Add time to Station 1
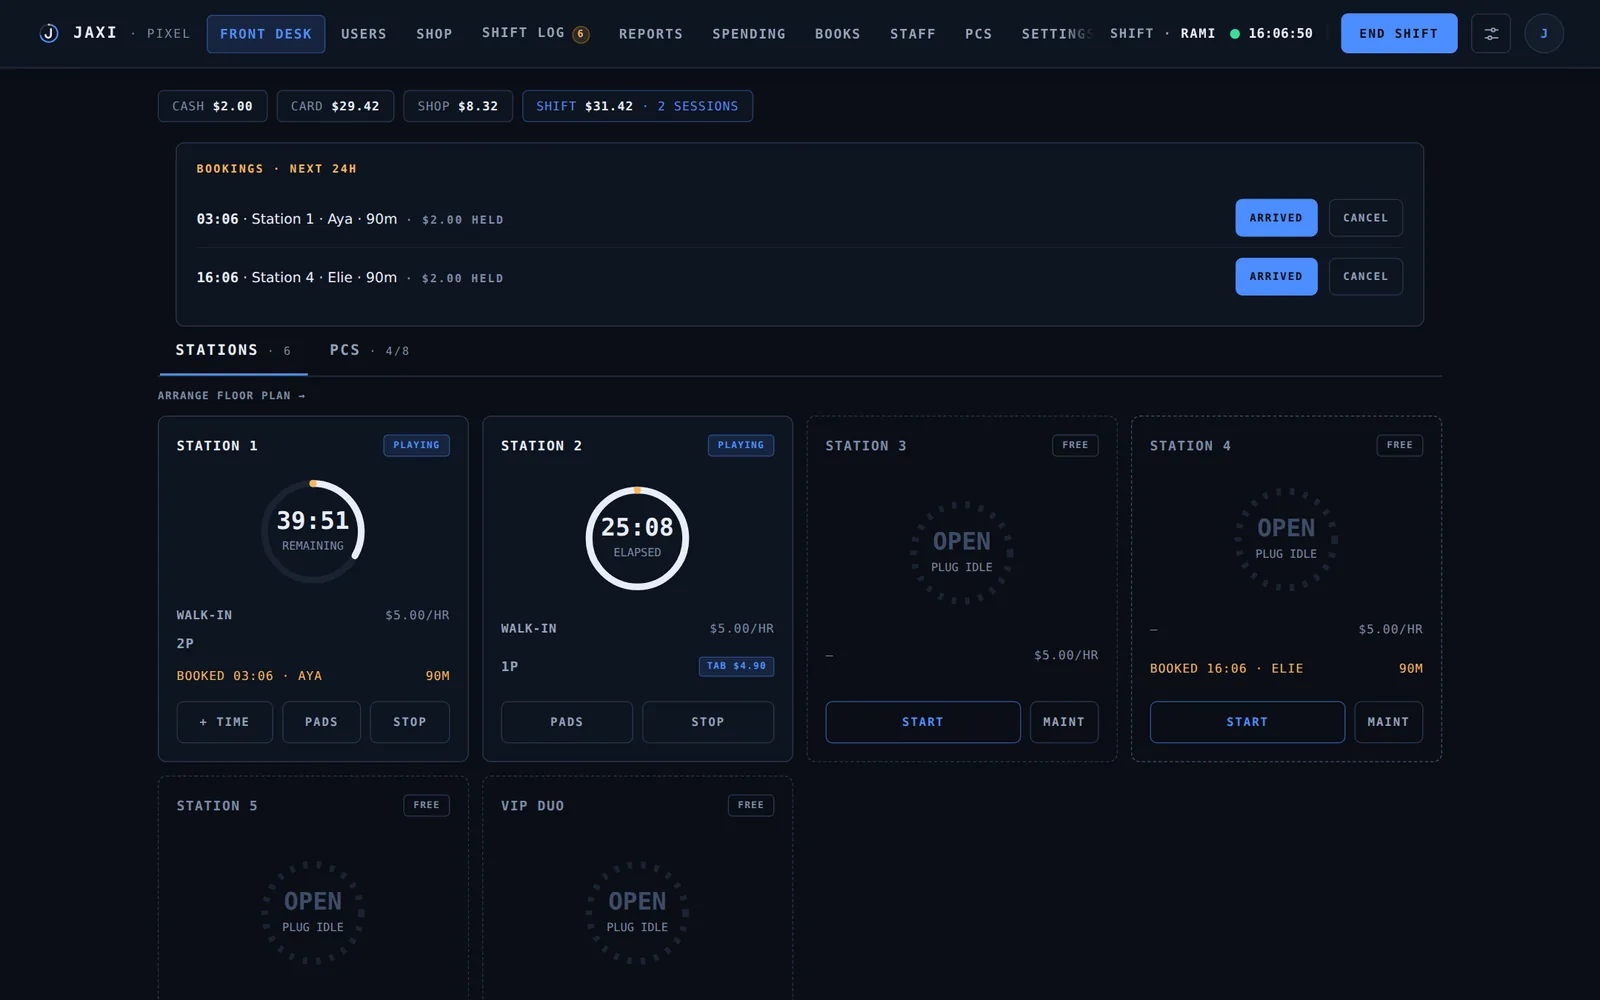Viewport: 1600px width, 1000px height. 224,722
